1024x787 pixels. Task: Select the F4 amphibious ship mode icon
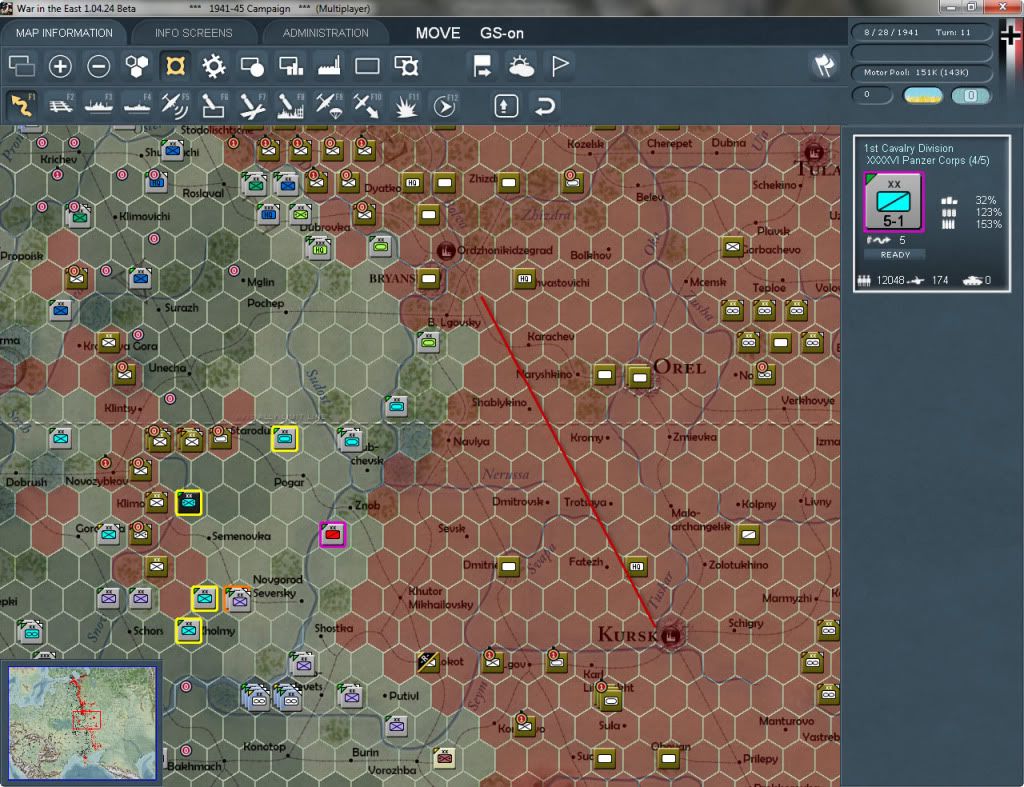(x=137, y=105)
